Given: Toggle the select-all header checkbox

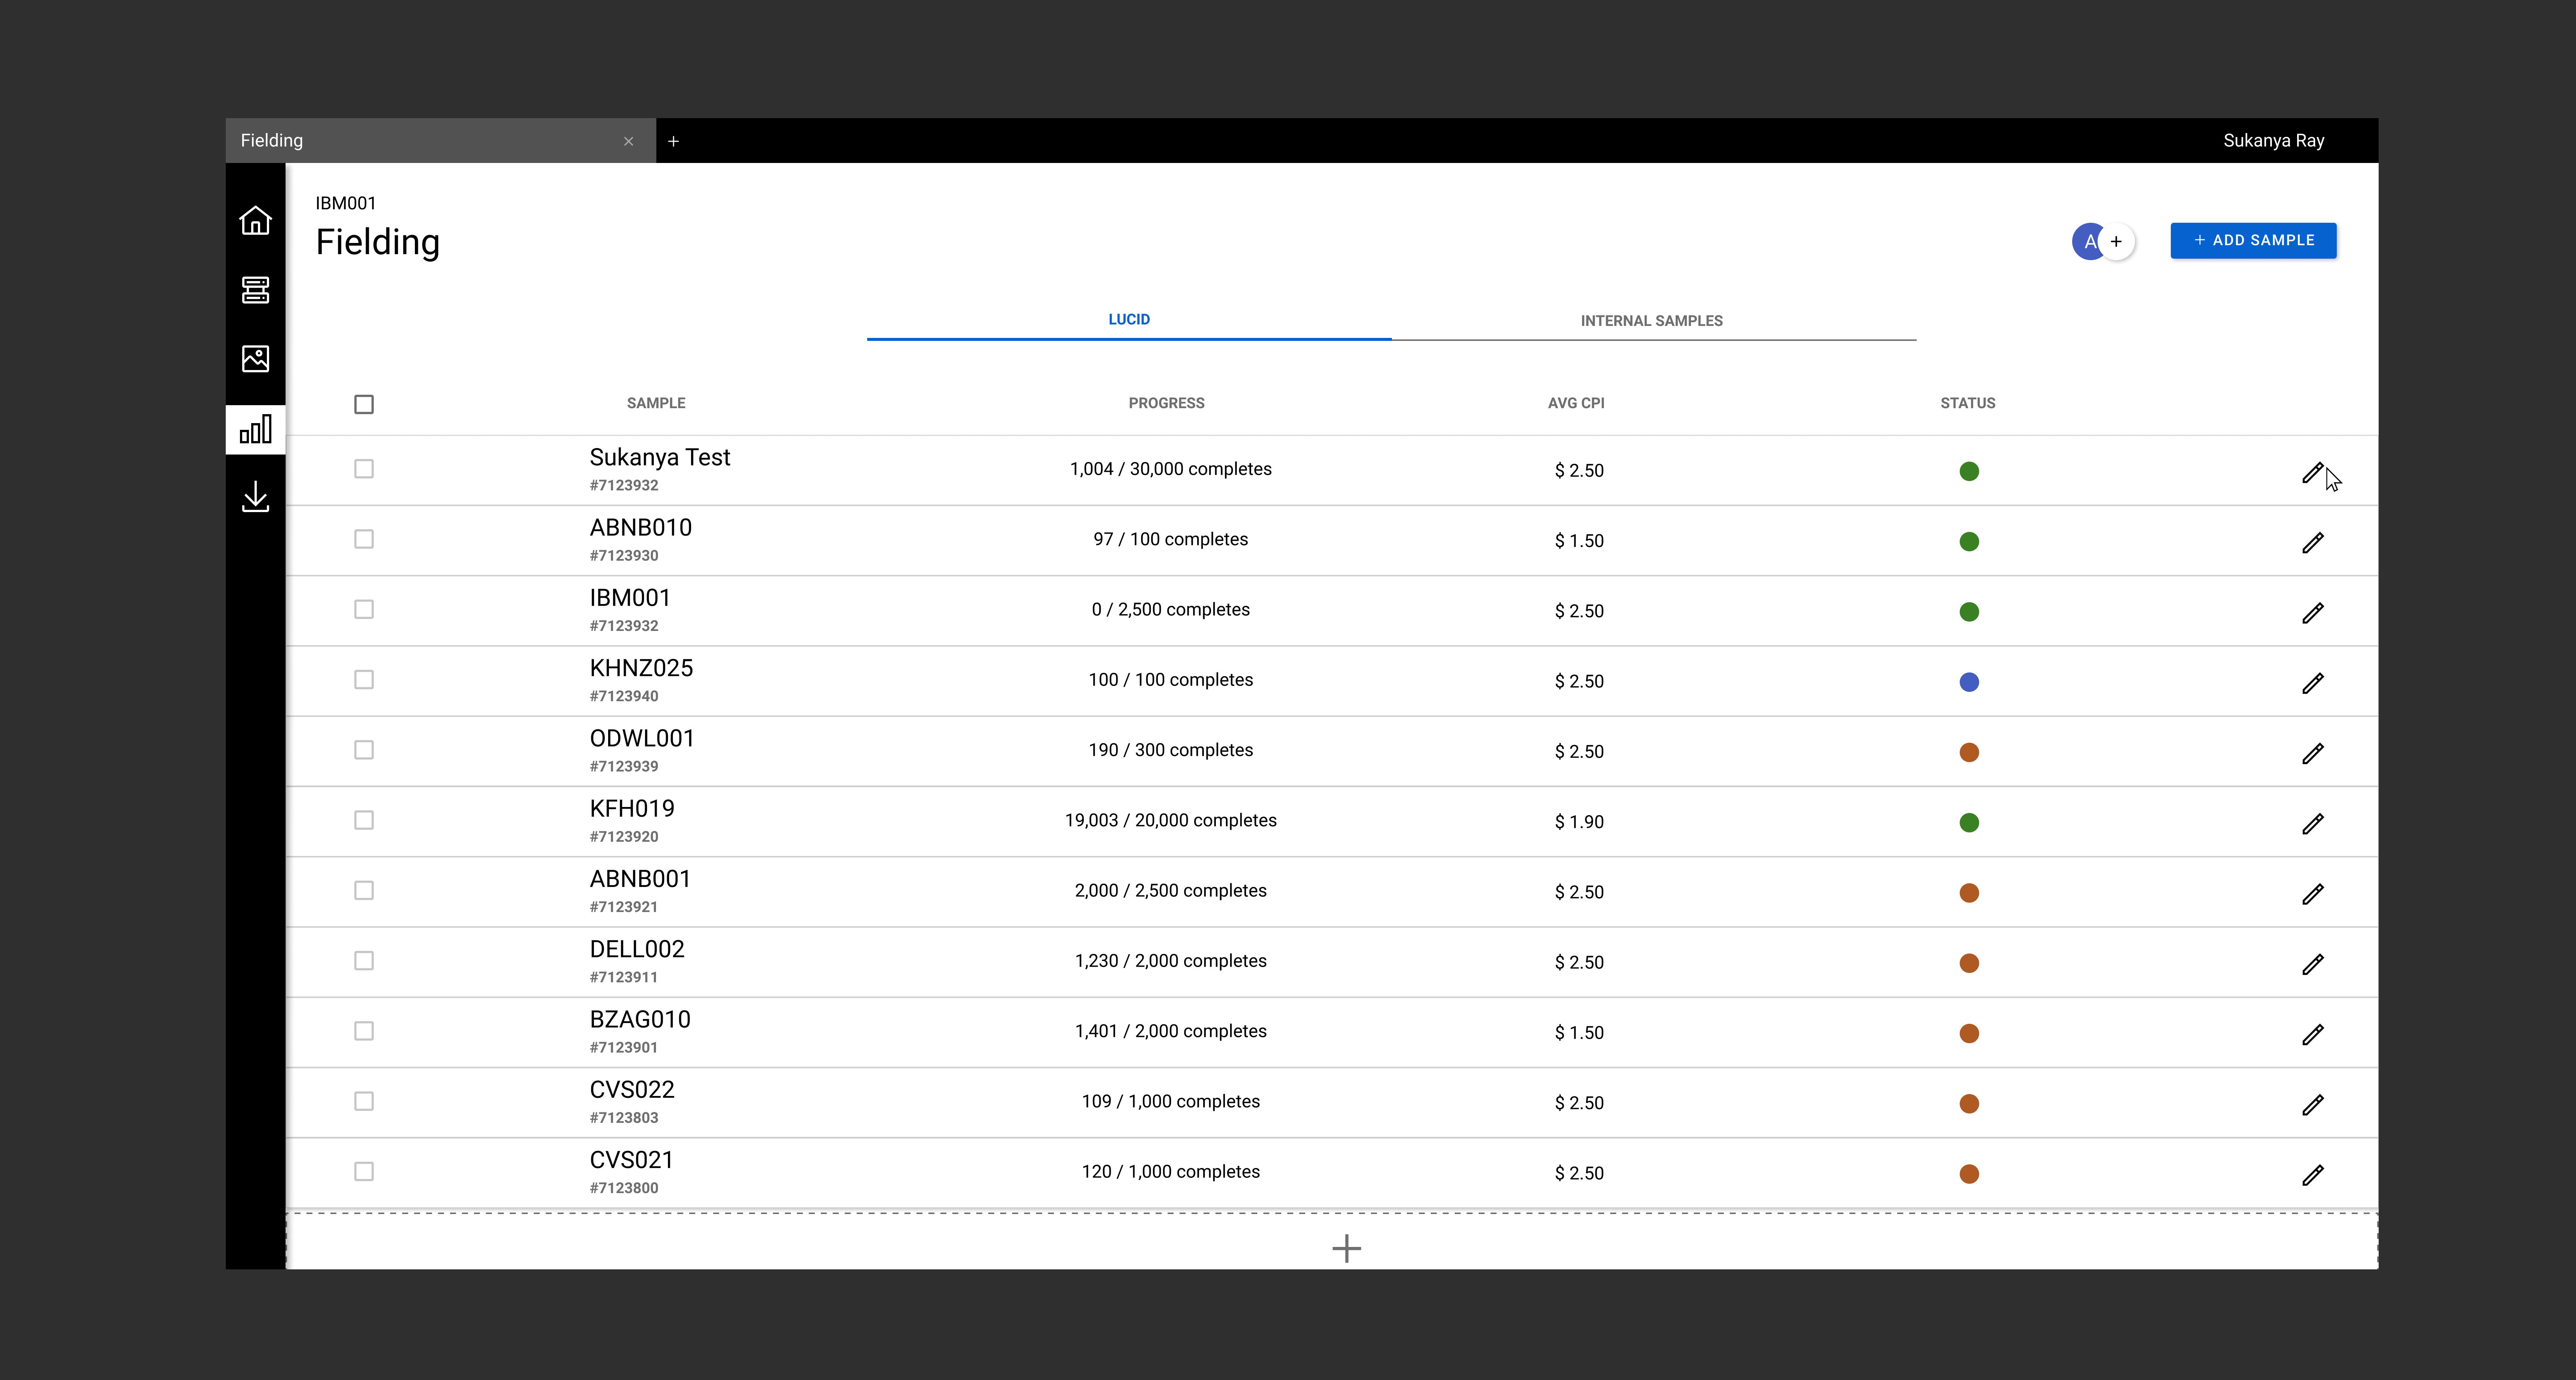Looking at the screenshot, I should click(x=364, y=404).
